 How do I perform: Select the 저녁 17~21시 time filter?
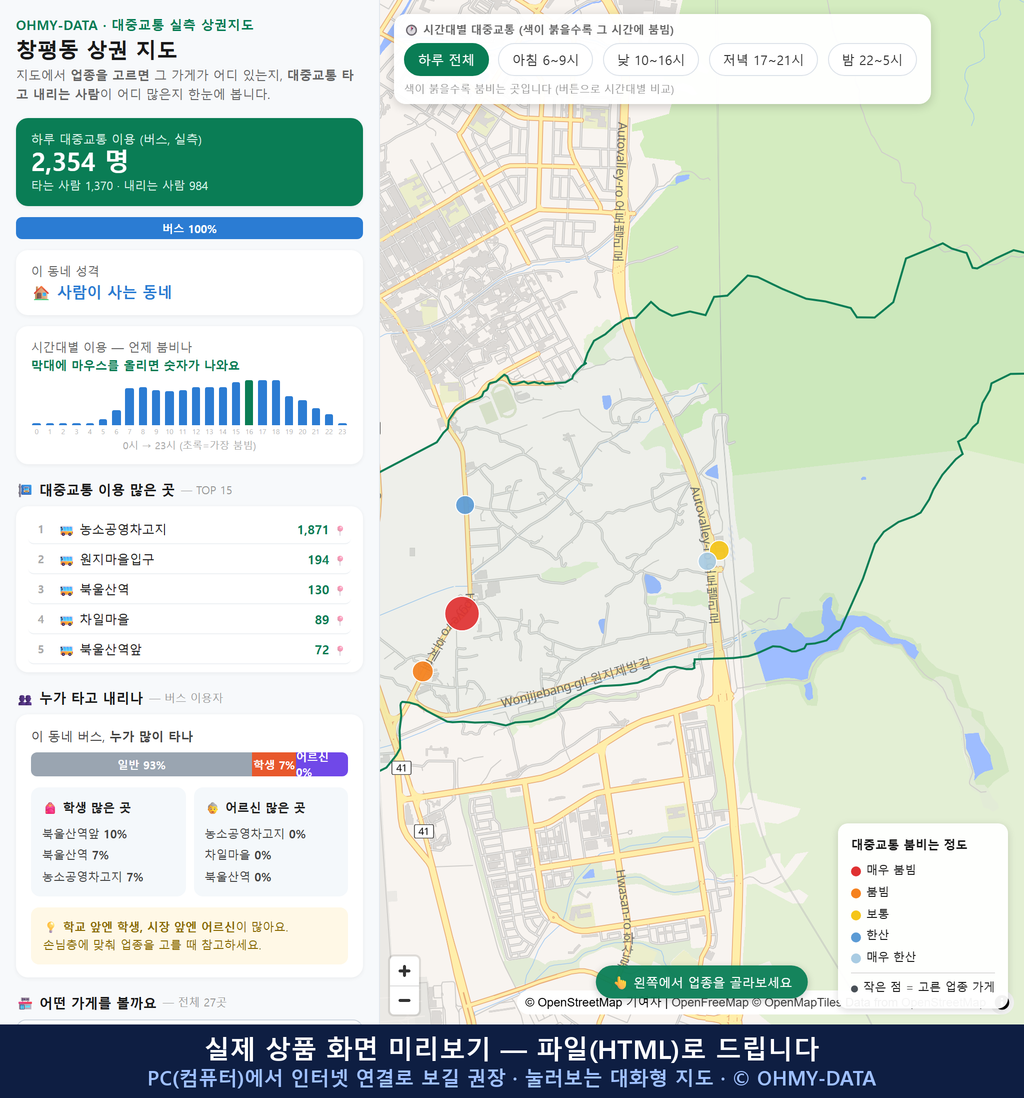click(763, 60)
